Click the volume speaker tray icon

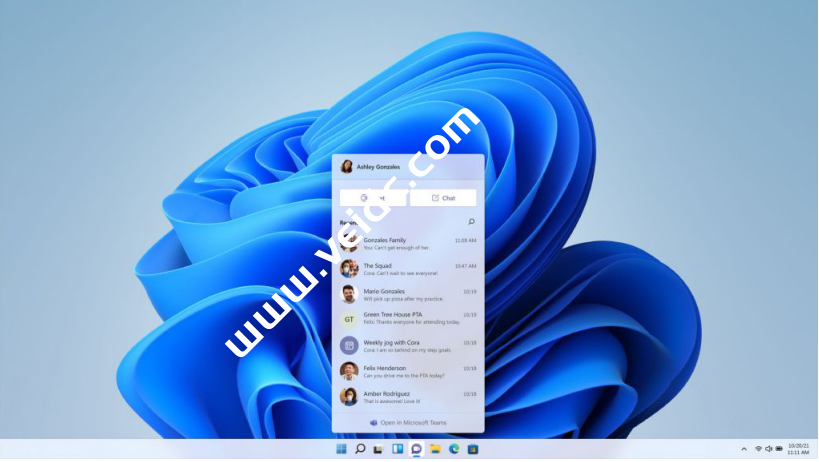(768, 450)
